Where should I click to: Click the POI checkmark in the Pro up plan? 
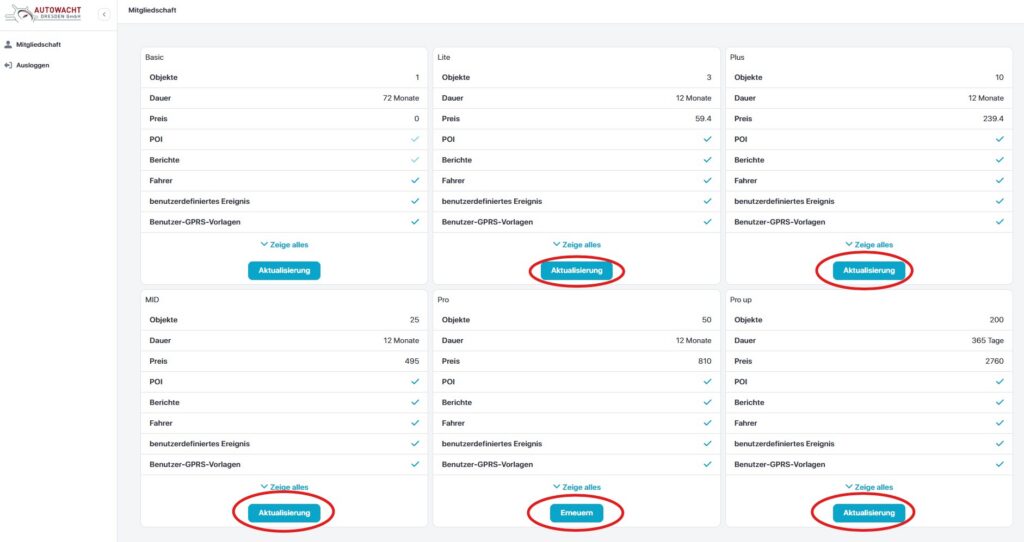[999, 381]
